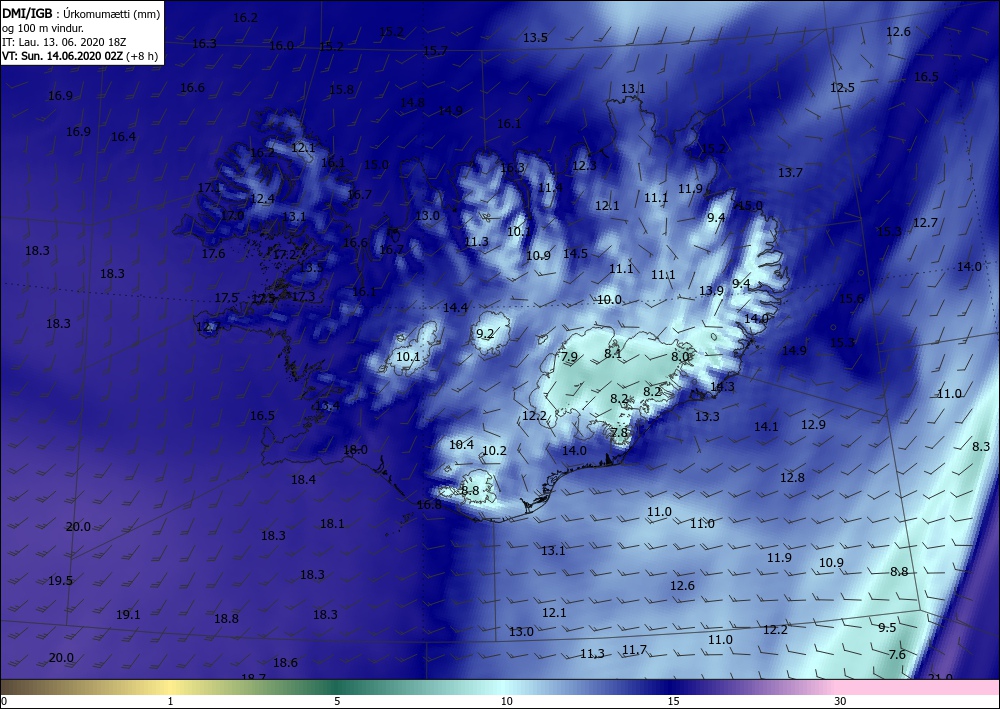1000x709 pixels.
Task: Click the 11.7 value near the bottom
Action: click(x=635, y=650)
